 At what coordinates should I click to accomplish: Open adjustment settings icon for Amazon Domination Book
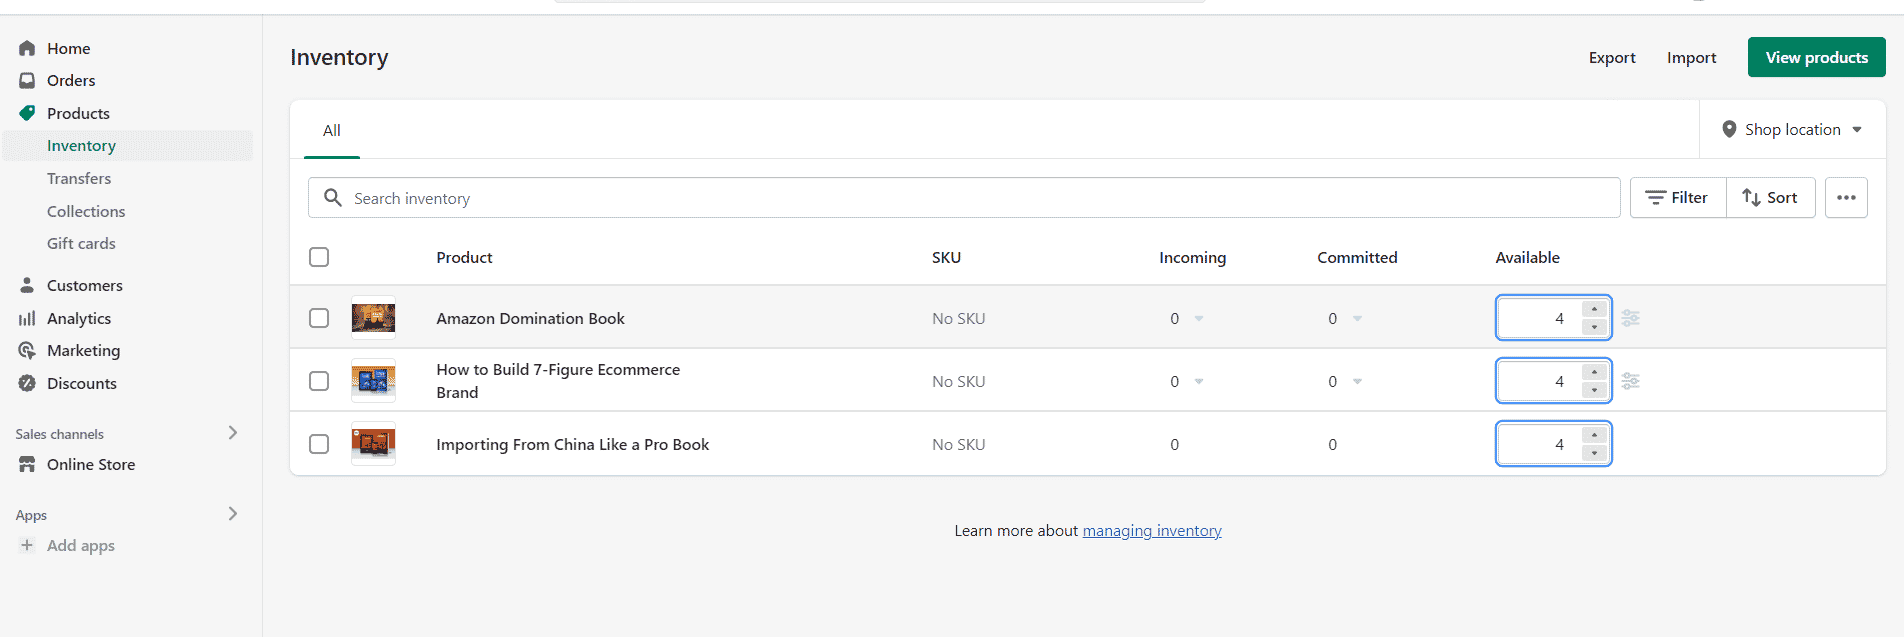[x=1630, y=319]
